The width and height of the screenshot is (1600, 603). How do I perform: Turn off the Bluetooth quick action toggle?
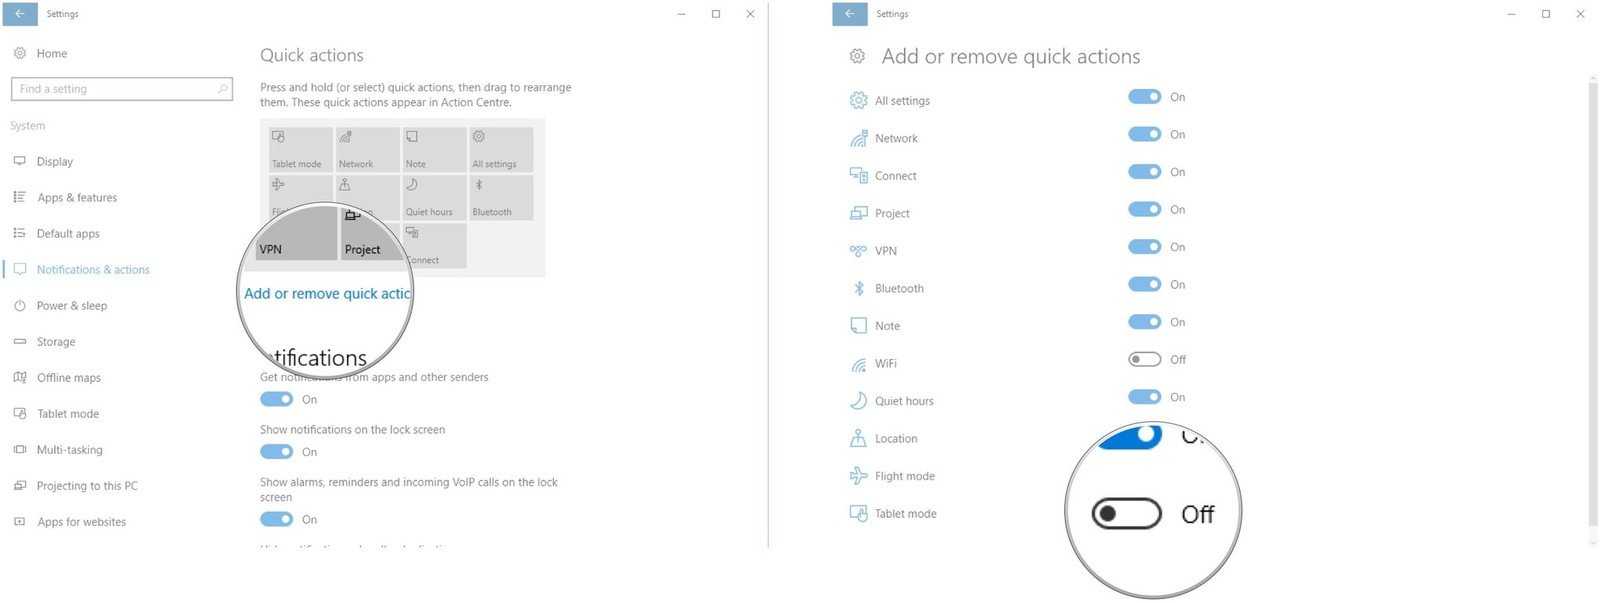point(1144,285)
